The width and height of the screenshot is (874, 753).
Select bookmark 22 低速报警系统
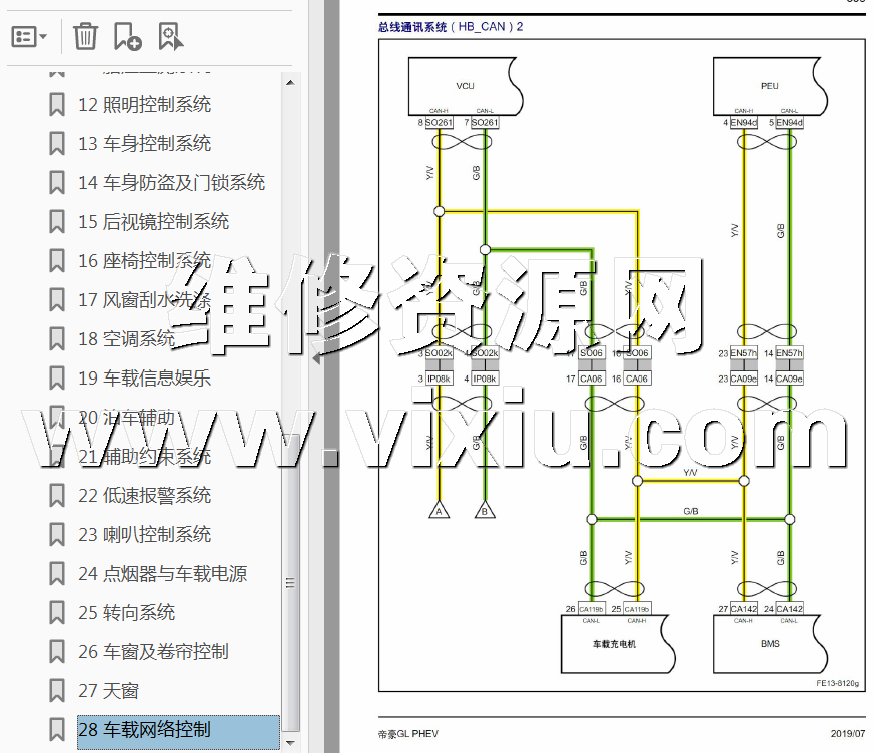(144, 496)
